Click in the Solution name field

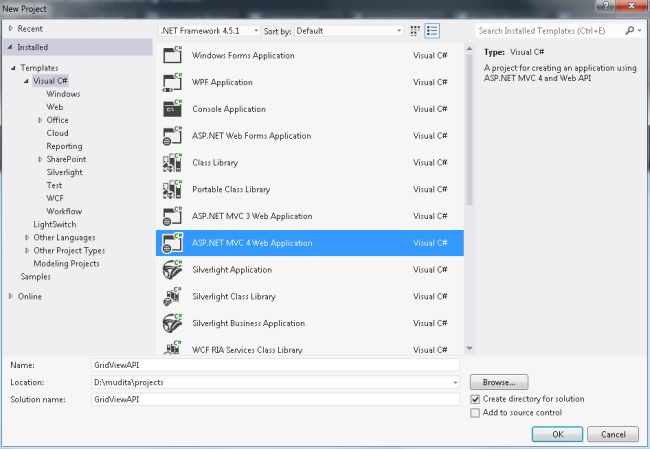[275, 399]
